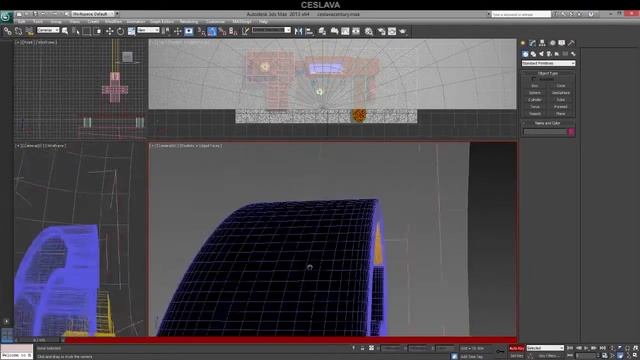
Task: Click the Cylinder primitive button
Action: pyautogui.click(x=535, y=100)
